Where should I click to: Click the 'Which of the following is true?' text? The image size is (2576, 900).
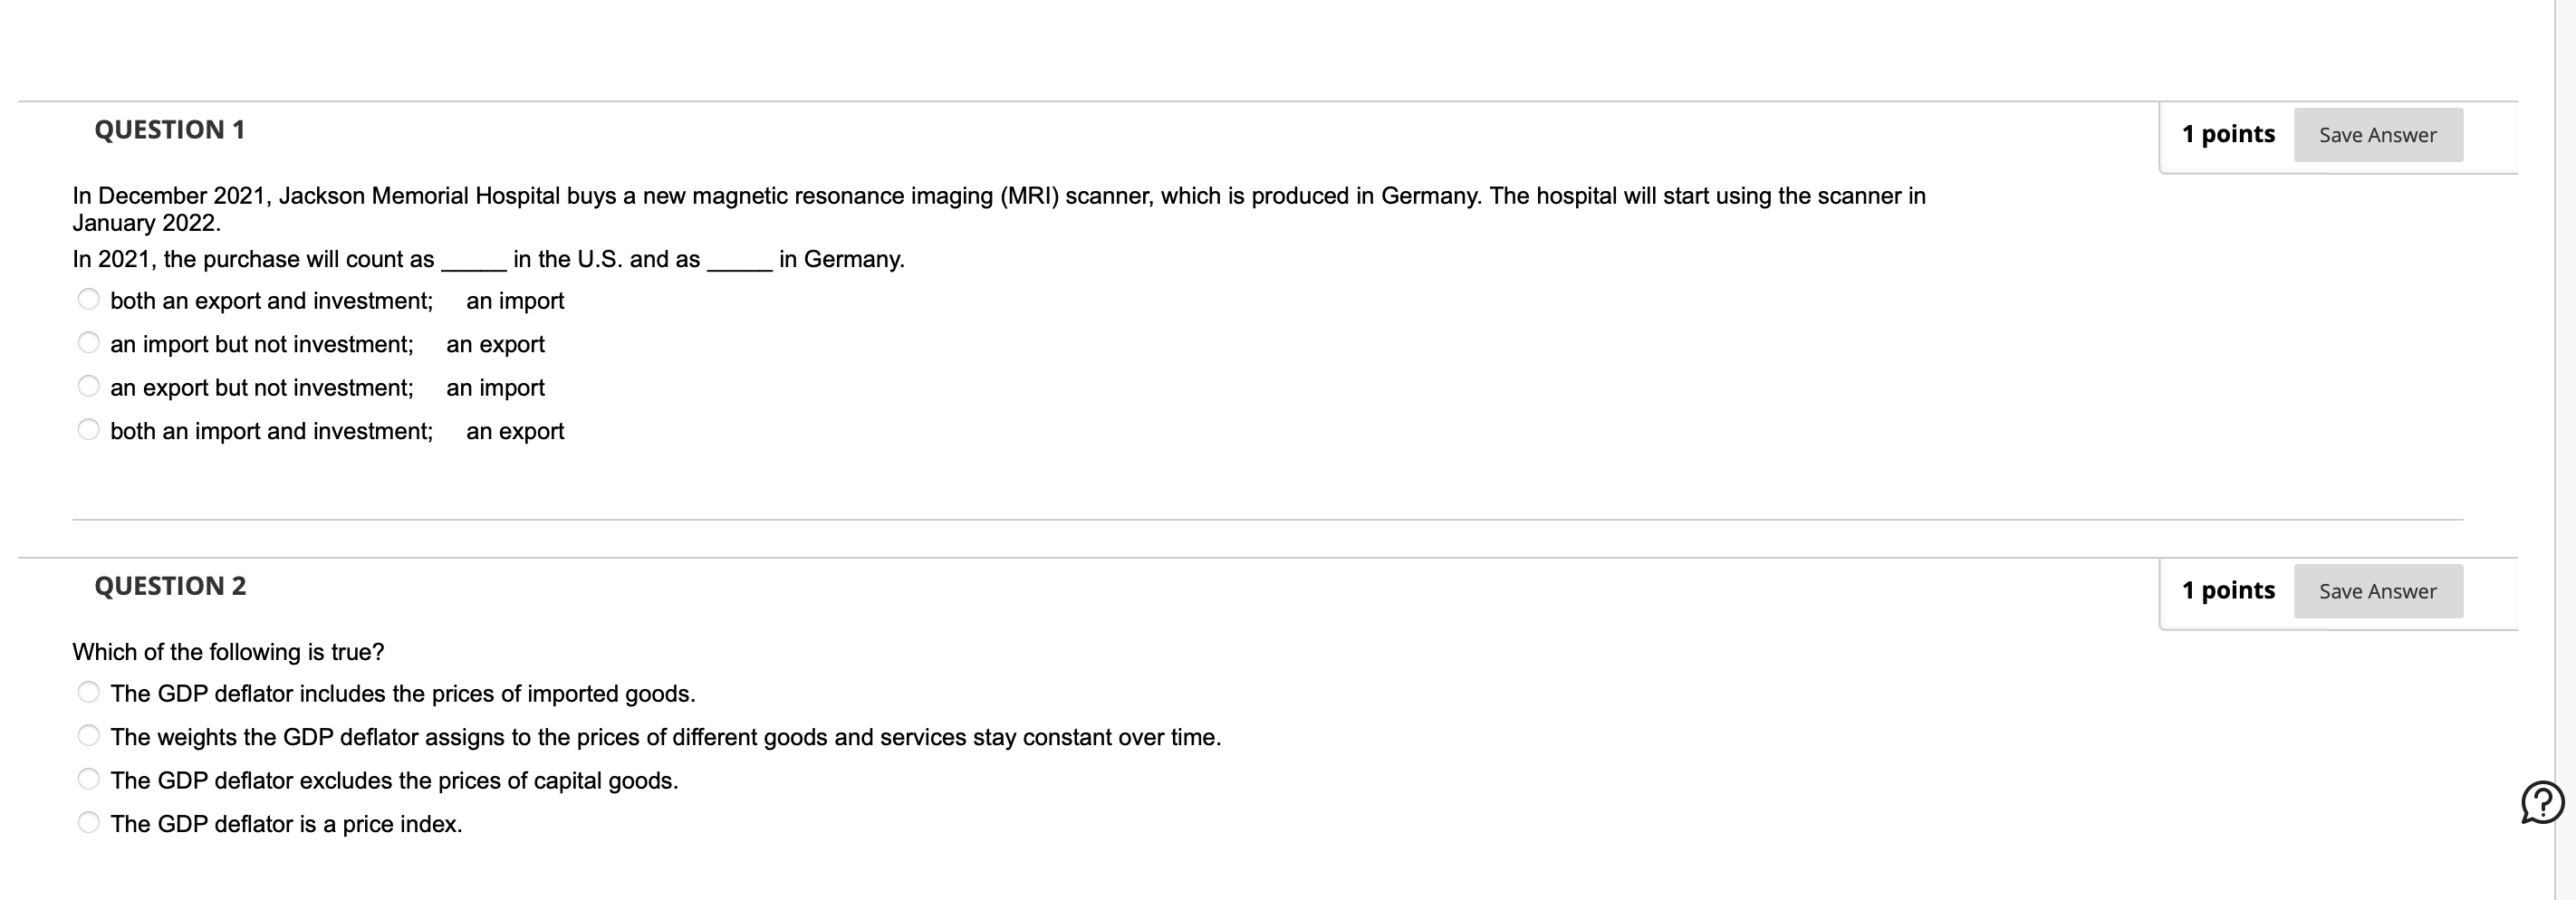228,652
